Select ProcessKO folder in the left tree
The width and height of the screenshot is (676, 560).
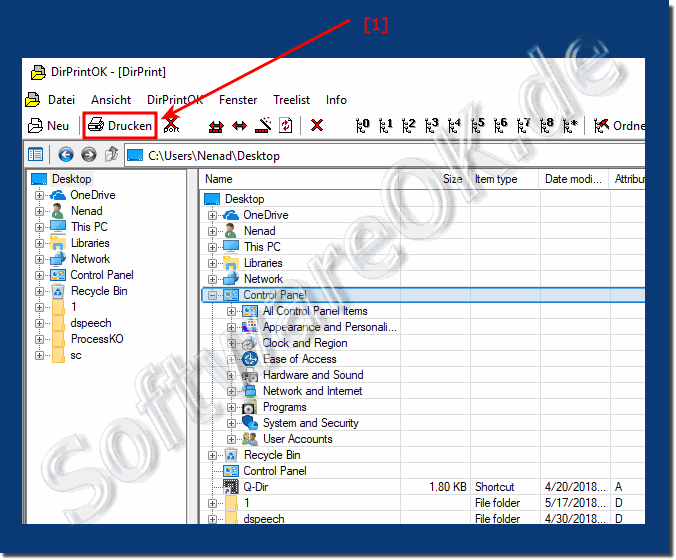click(97, 339)
